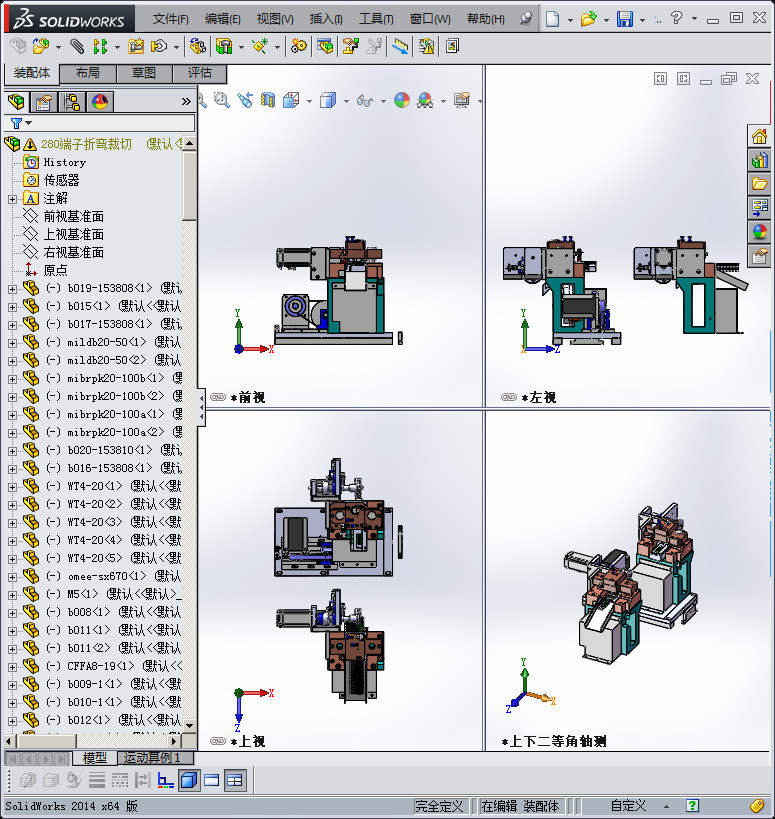Click the question mark help icon in title bar

pos(676,18)
